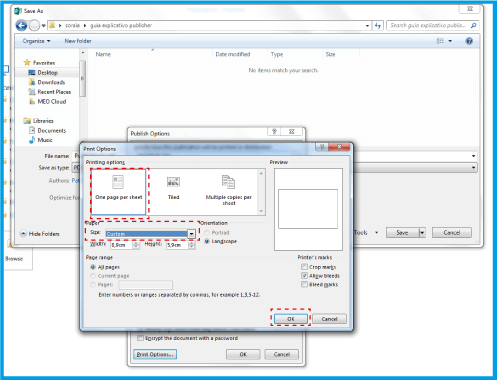Enable the Crop marks checkbox
This screenshot has width=497, height=380.
click(304, 267)
